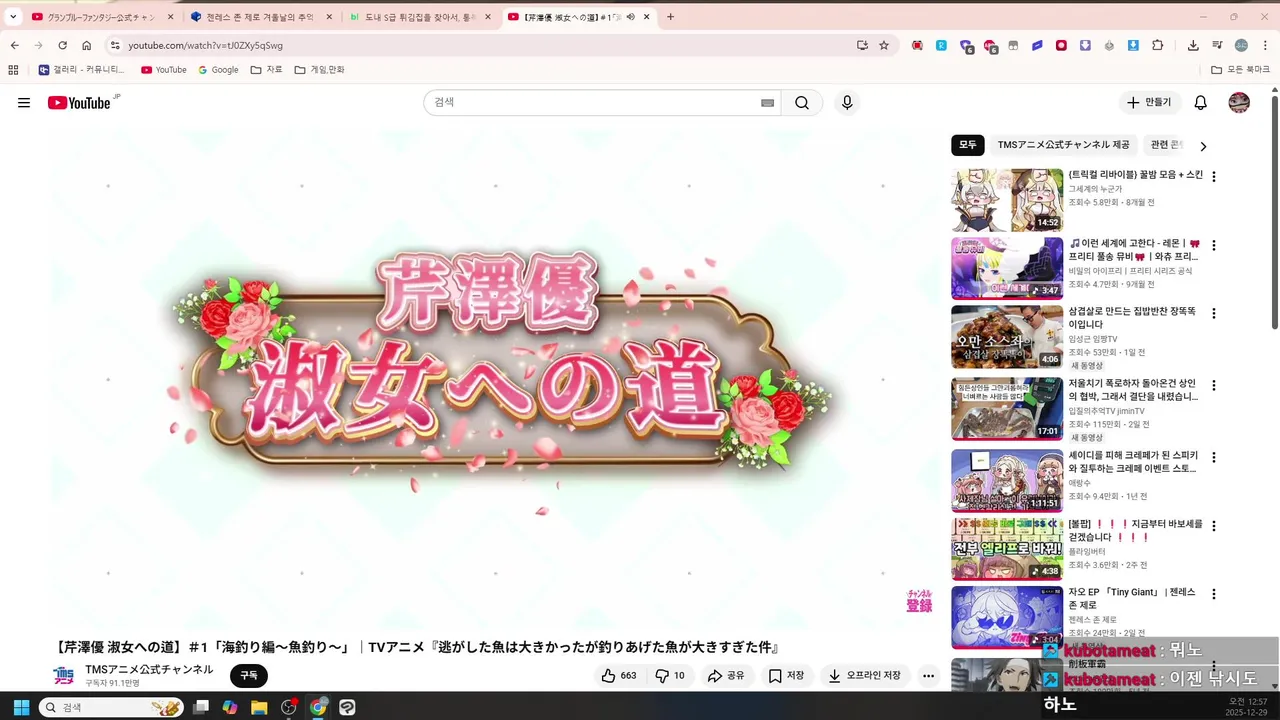Open OBS Studio from the taskbar
This screenshot has width=1280, height=720.
coord(289,707)
